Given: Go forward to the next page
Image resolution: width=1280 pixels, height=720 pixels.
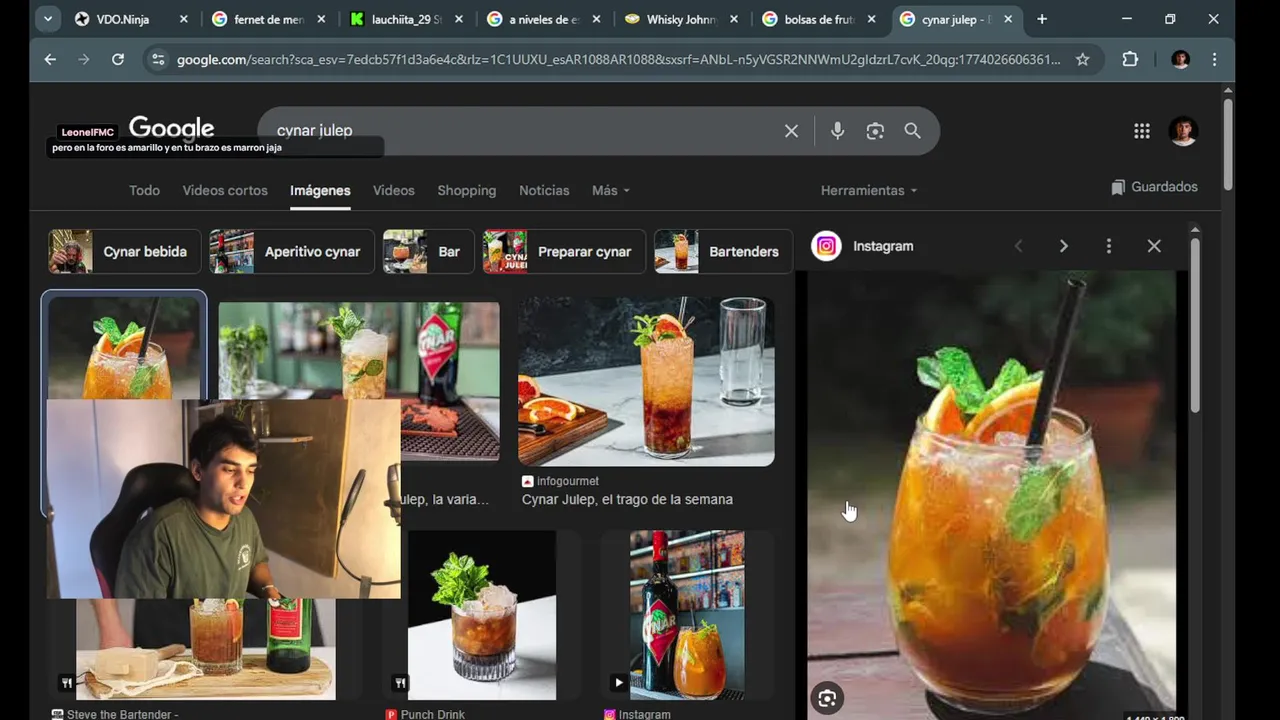Looking at the screenshot, I should pyautogui.click(x=84, y=60).
